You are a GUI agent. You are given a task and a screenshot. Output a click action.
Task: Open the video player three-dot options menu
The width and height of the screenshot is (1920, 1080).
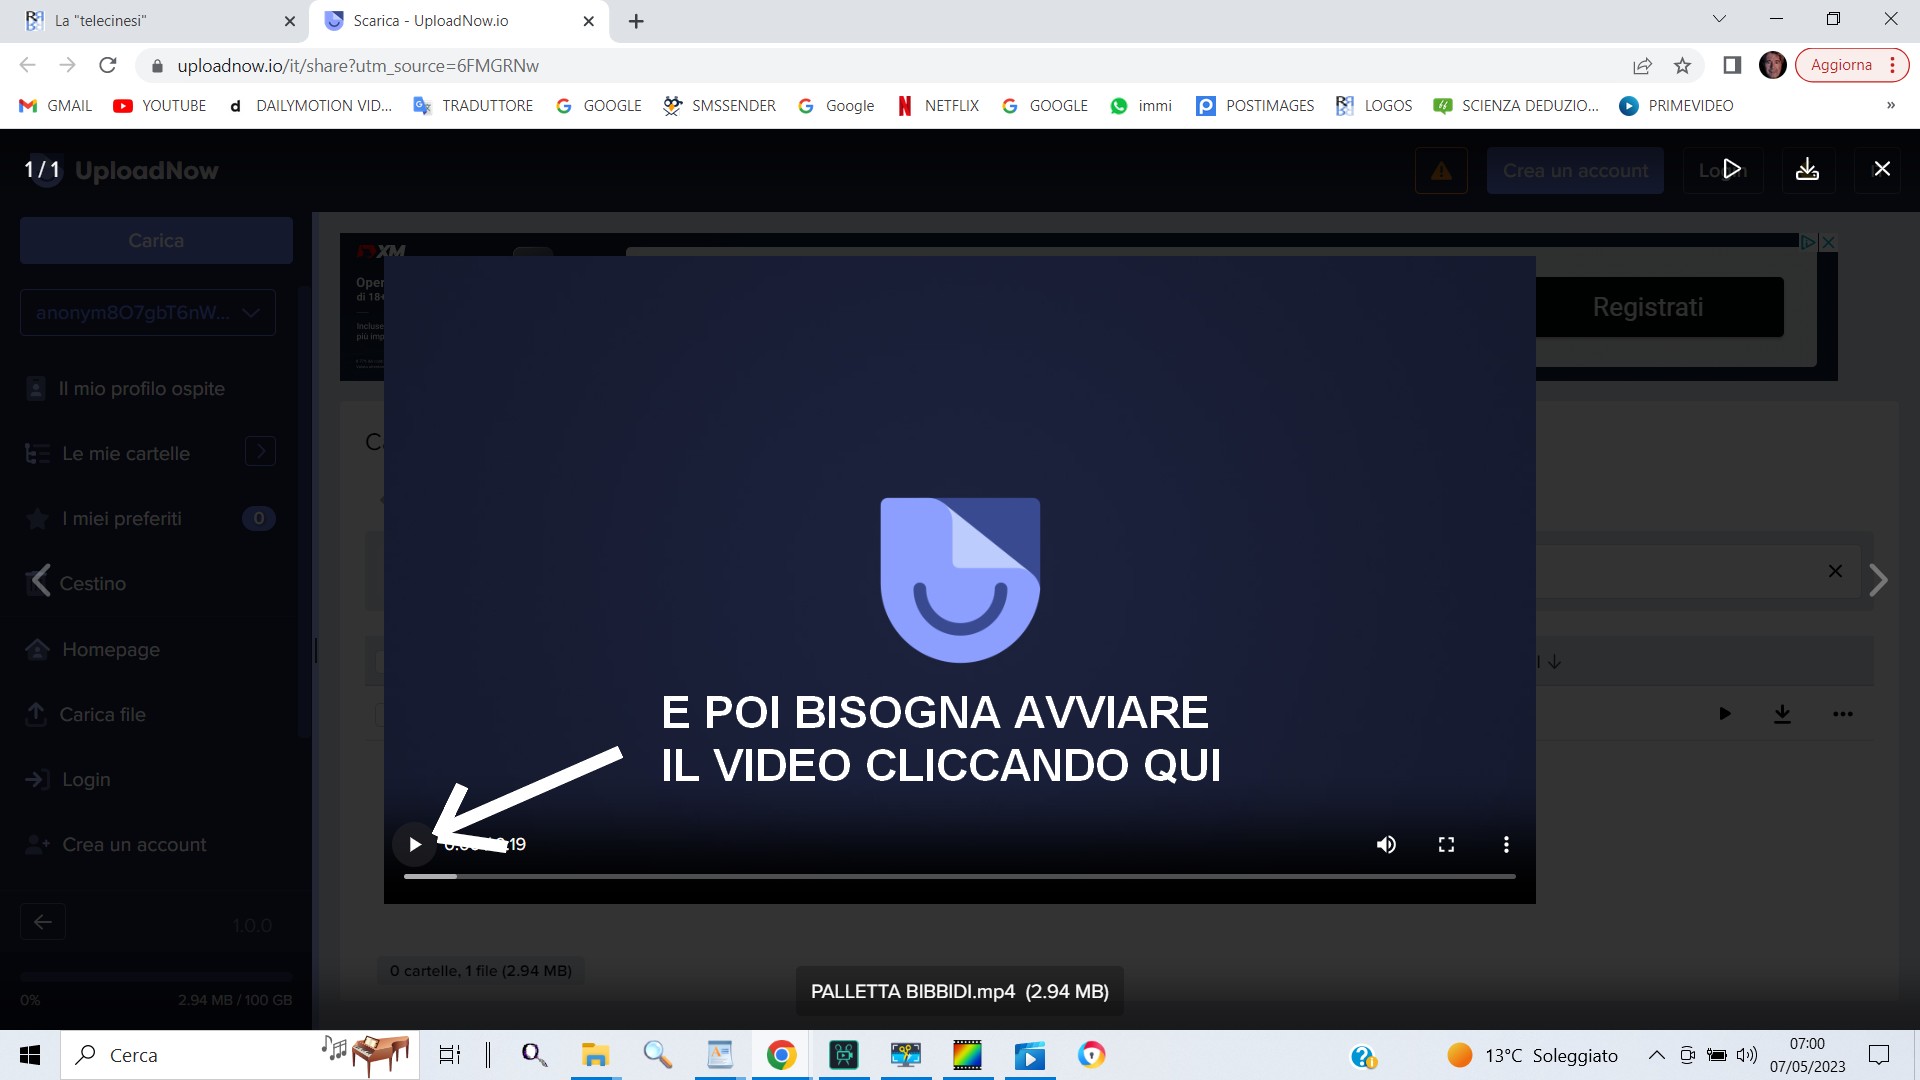(x=1506, y=845)
